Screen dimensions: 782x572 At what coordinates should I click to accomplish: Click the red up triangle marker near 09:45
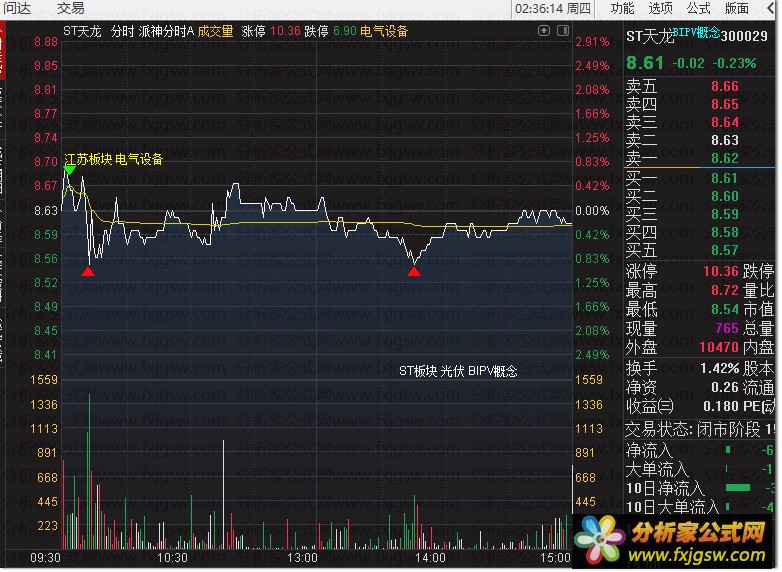point(88,271)
